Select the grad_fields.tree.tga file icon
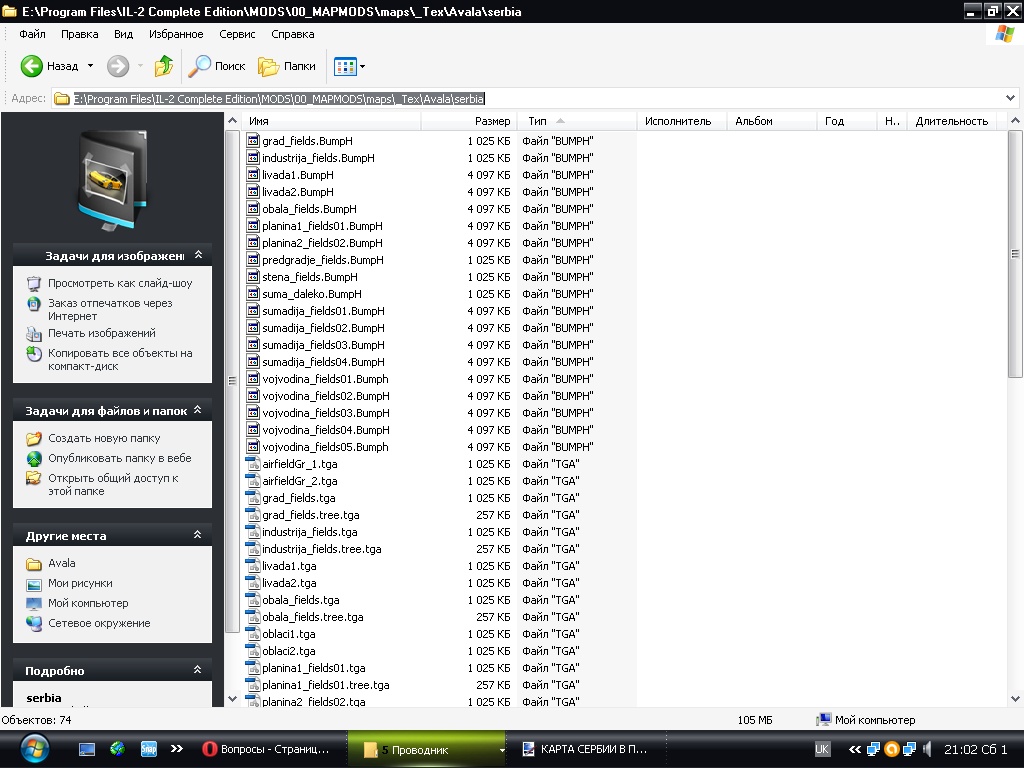The width and height of the screenshot is (1024, 768). 253,515
